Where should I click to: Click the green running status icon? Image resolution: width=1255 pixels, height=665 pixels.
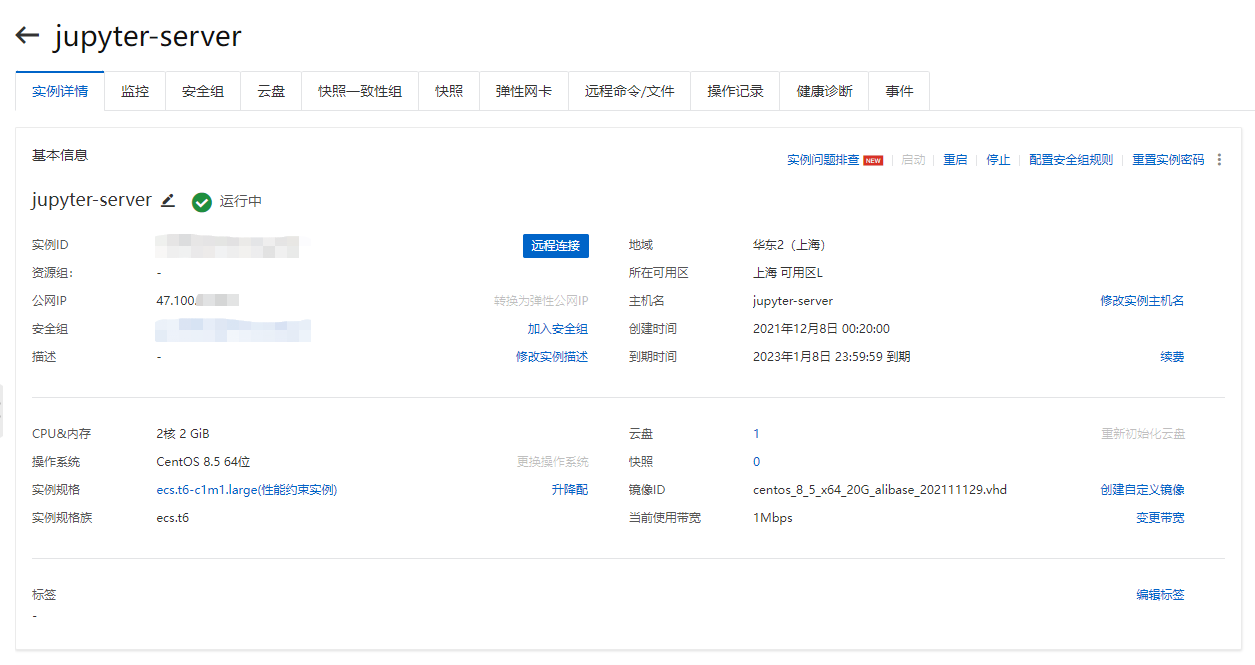coord(202,202)
